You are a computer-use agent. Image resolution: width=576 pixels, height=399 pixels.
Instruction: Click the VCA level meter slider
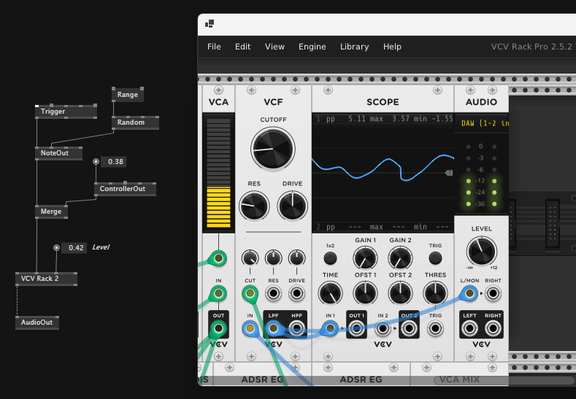pos(219,173)
